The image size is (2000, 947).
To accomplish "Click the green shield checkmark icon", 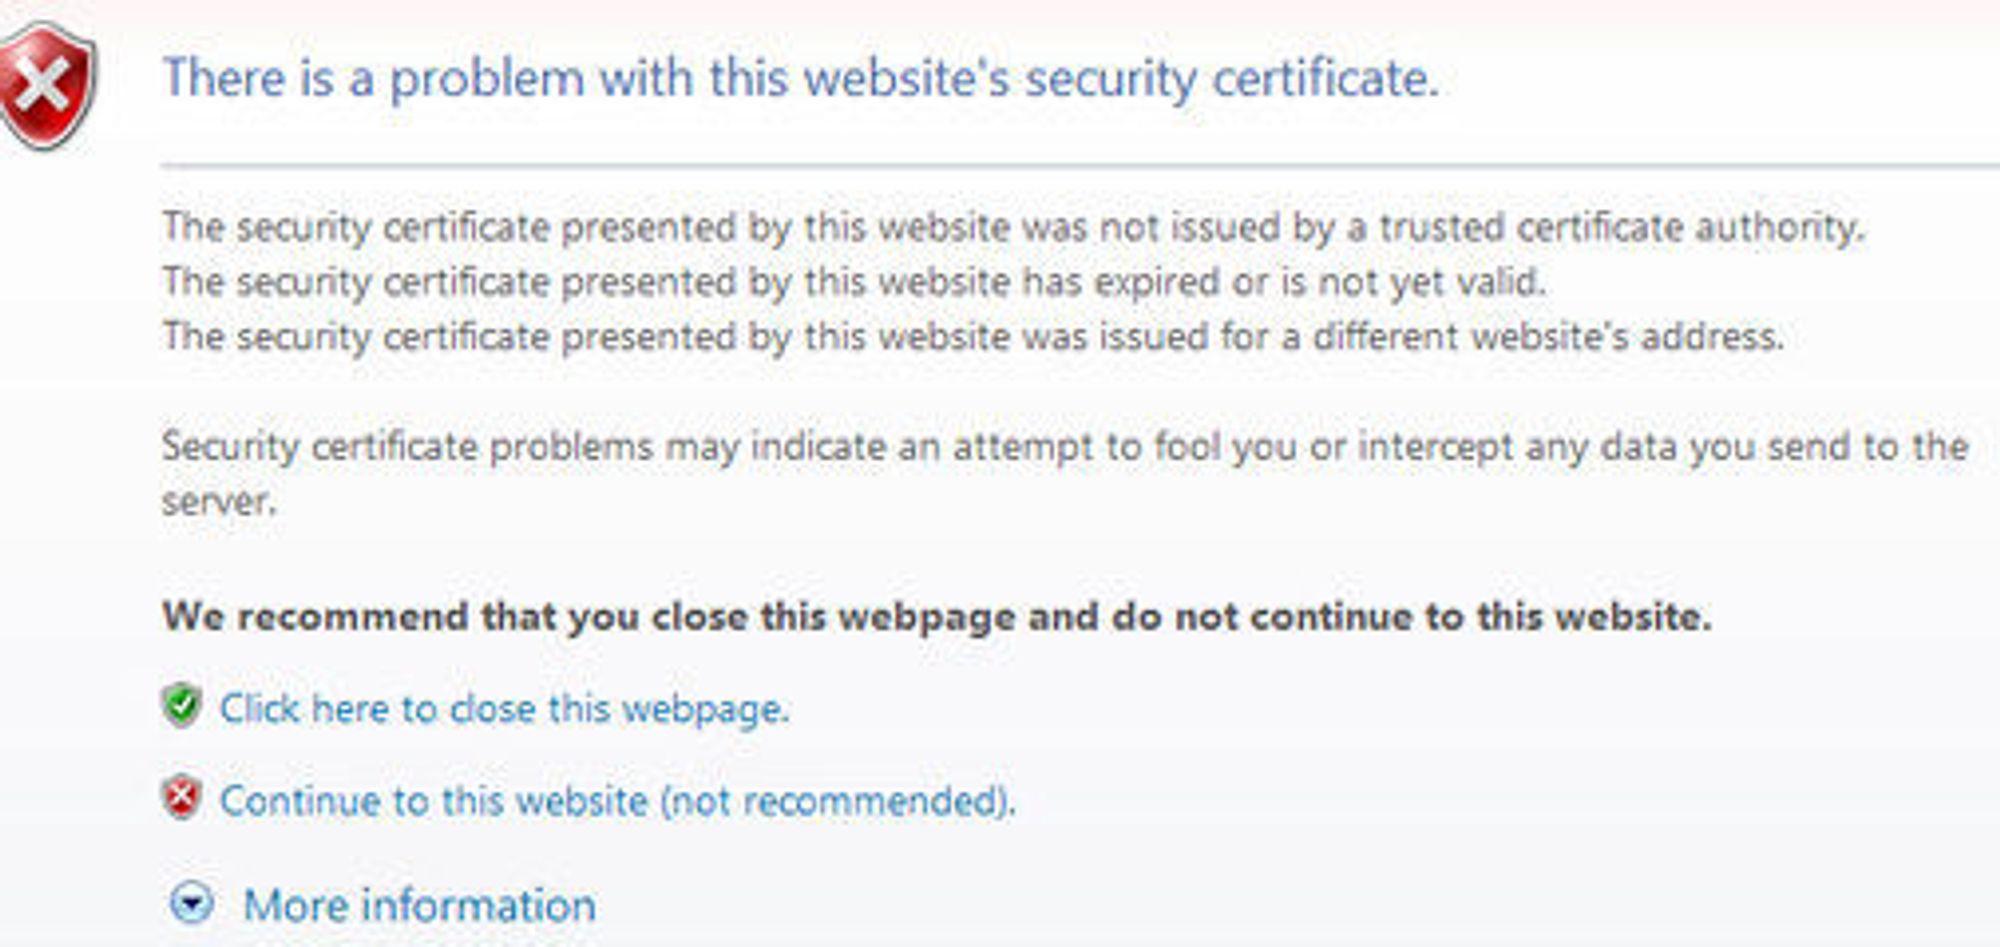I will pos(181,706).
